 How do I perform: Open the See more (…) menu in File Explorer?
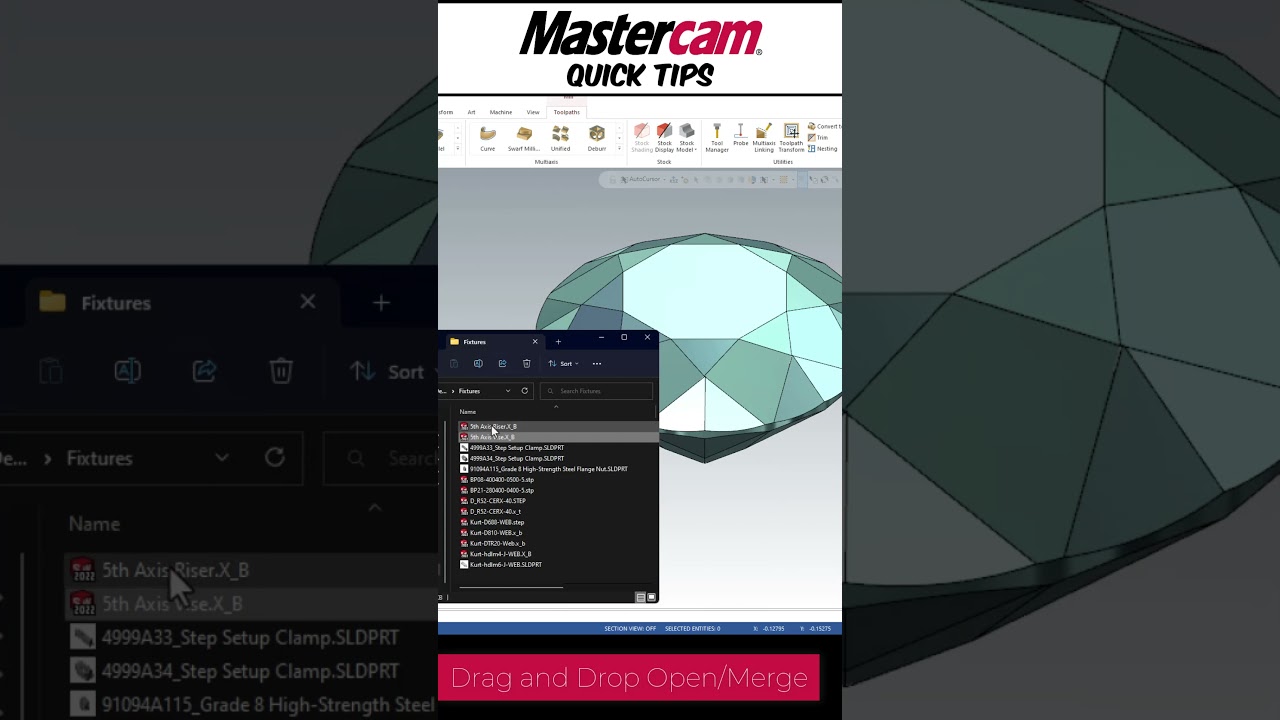tap(597, 364)
